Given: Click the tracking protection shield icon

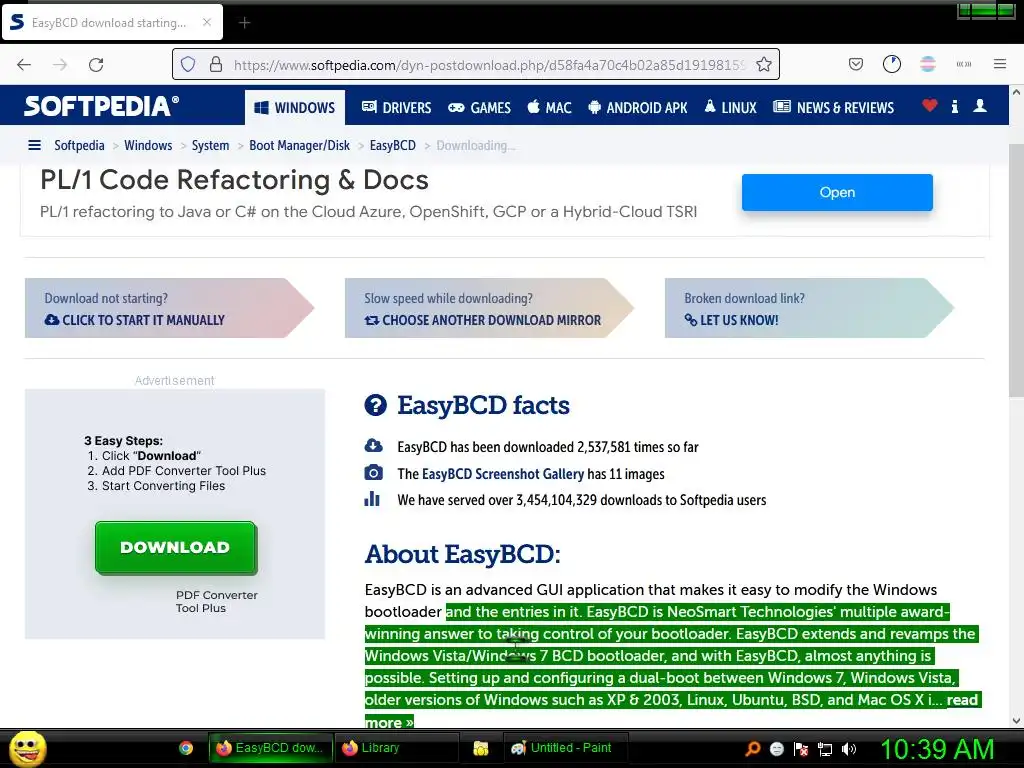Looking at the screenshot, I should click(188, 65).
